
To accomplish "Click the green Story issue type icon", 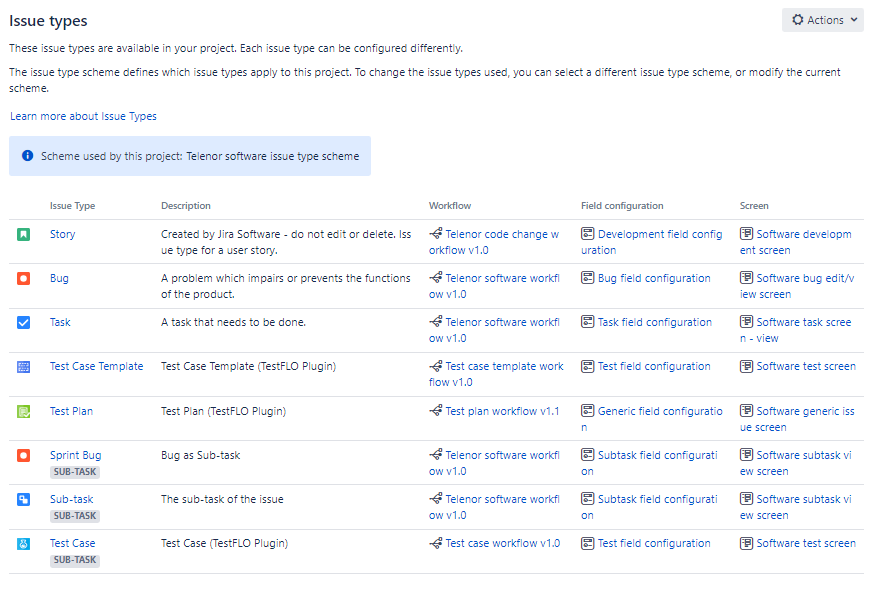I will coord(24,234).
